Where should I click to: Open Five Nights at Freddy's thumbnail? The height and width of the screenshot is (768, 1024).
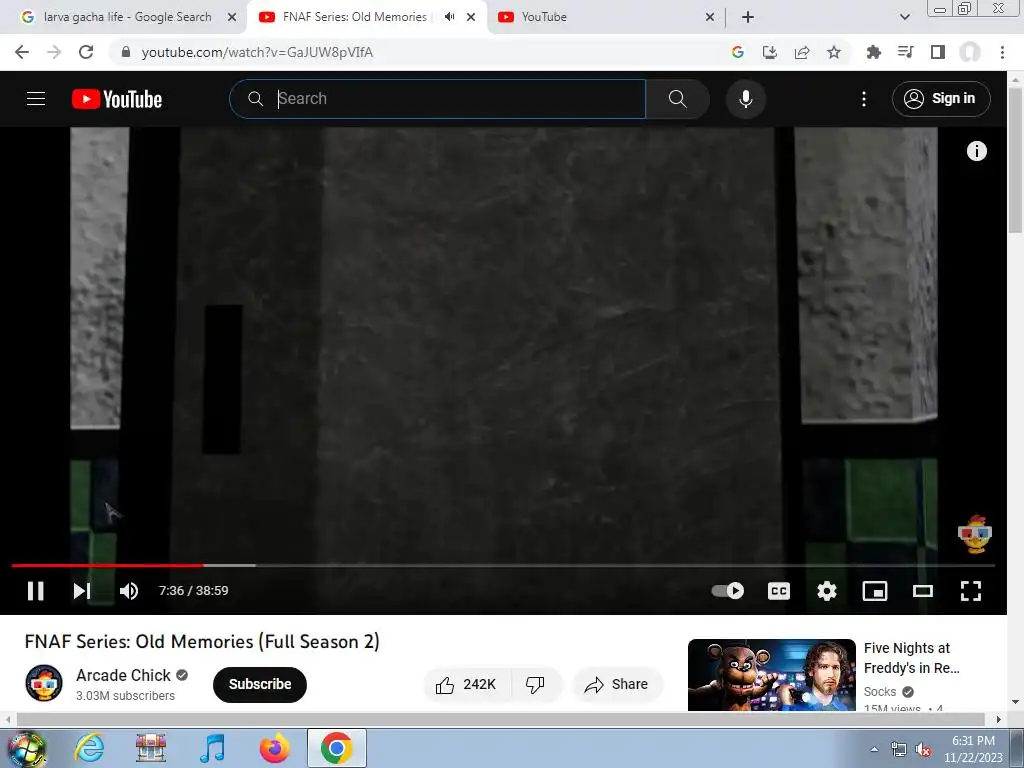point(771,675)
